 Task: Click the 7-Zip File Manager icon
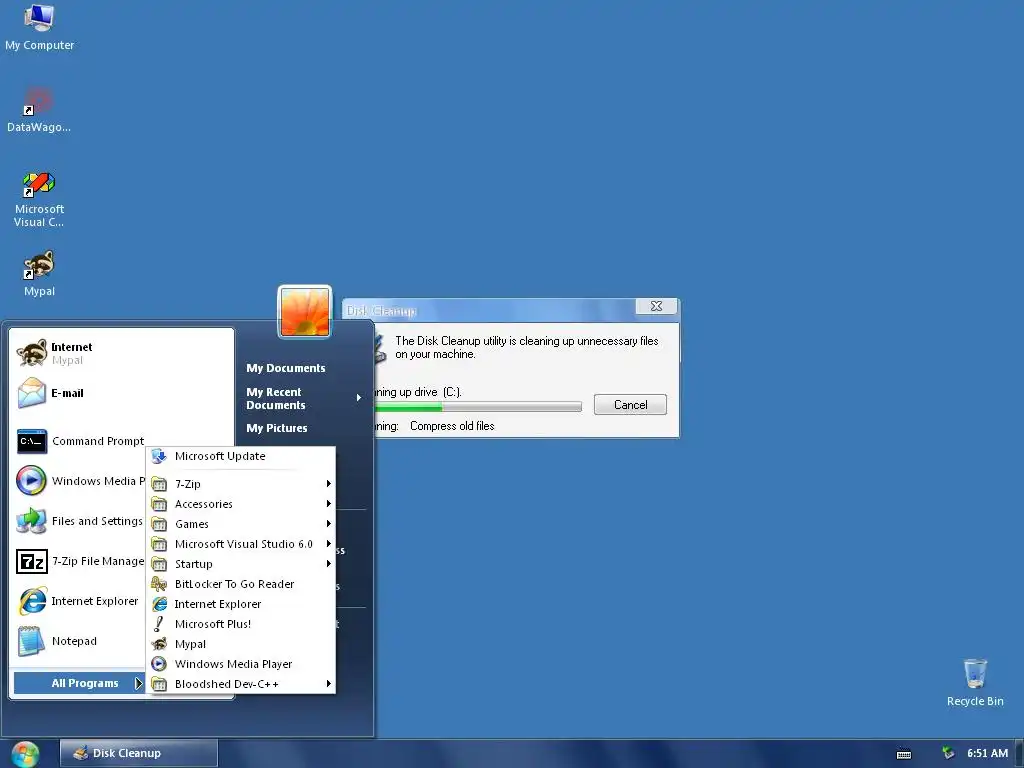[x=31, y=561]
